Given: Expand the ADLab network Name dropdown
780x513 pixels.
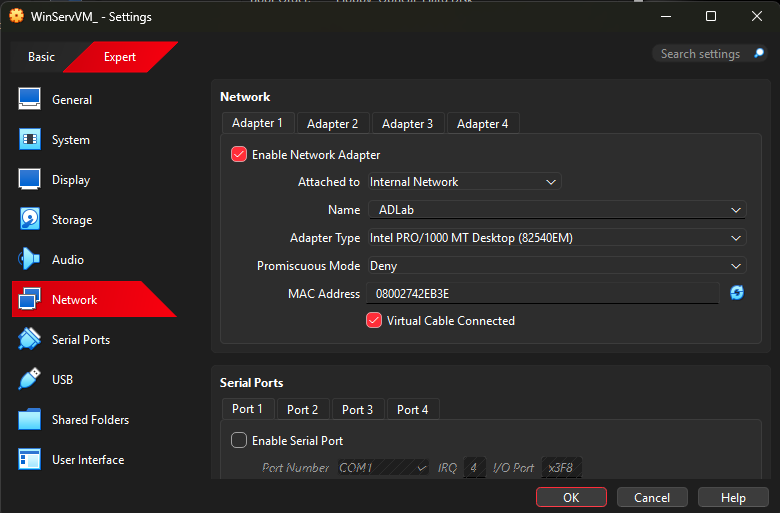Looking at the screenshot, I should coord(557,209).
